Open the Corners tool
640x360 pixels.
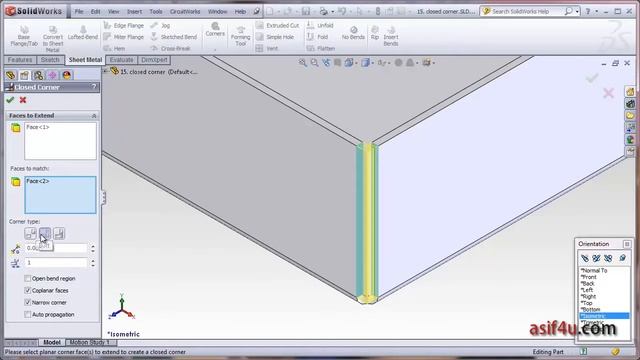coord(215,29)
